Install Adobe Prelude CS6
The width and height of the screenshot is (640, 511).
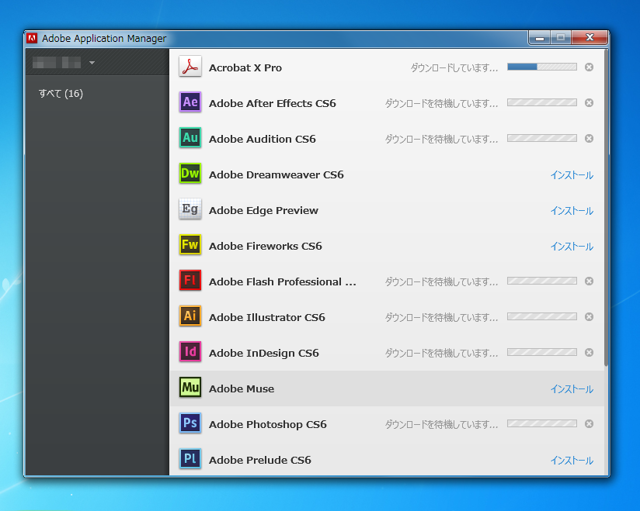(x=571, y=460)
